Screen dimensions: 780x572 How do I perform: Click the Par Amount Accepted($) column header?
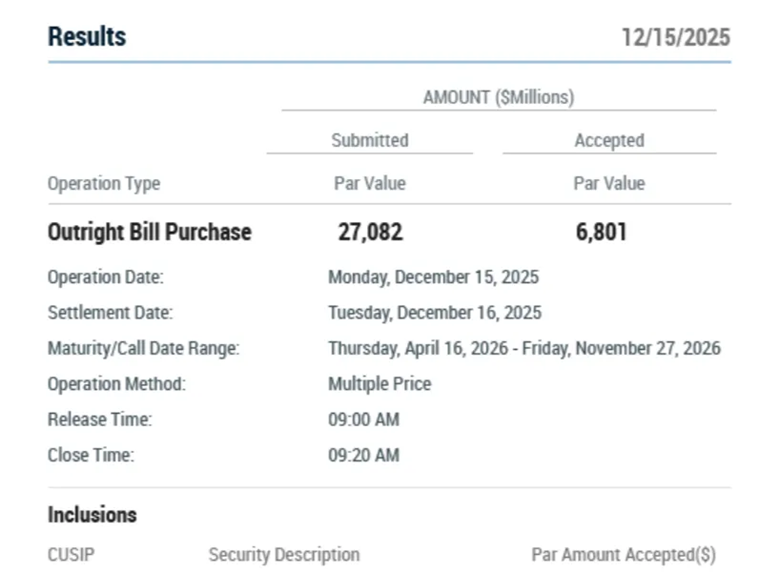click(623, 554)
